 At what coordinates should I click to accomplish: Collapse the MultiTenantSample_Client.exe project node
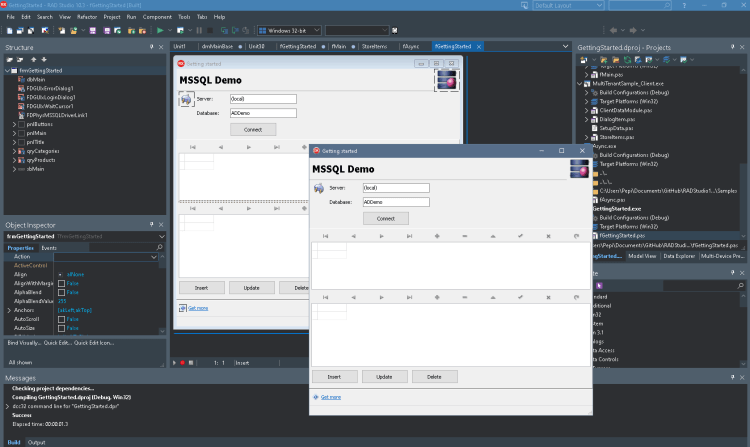(580, 84)
